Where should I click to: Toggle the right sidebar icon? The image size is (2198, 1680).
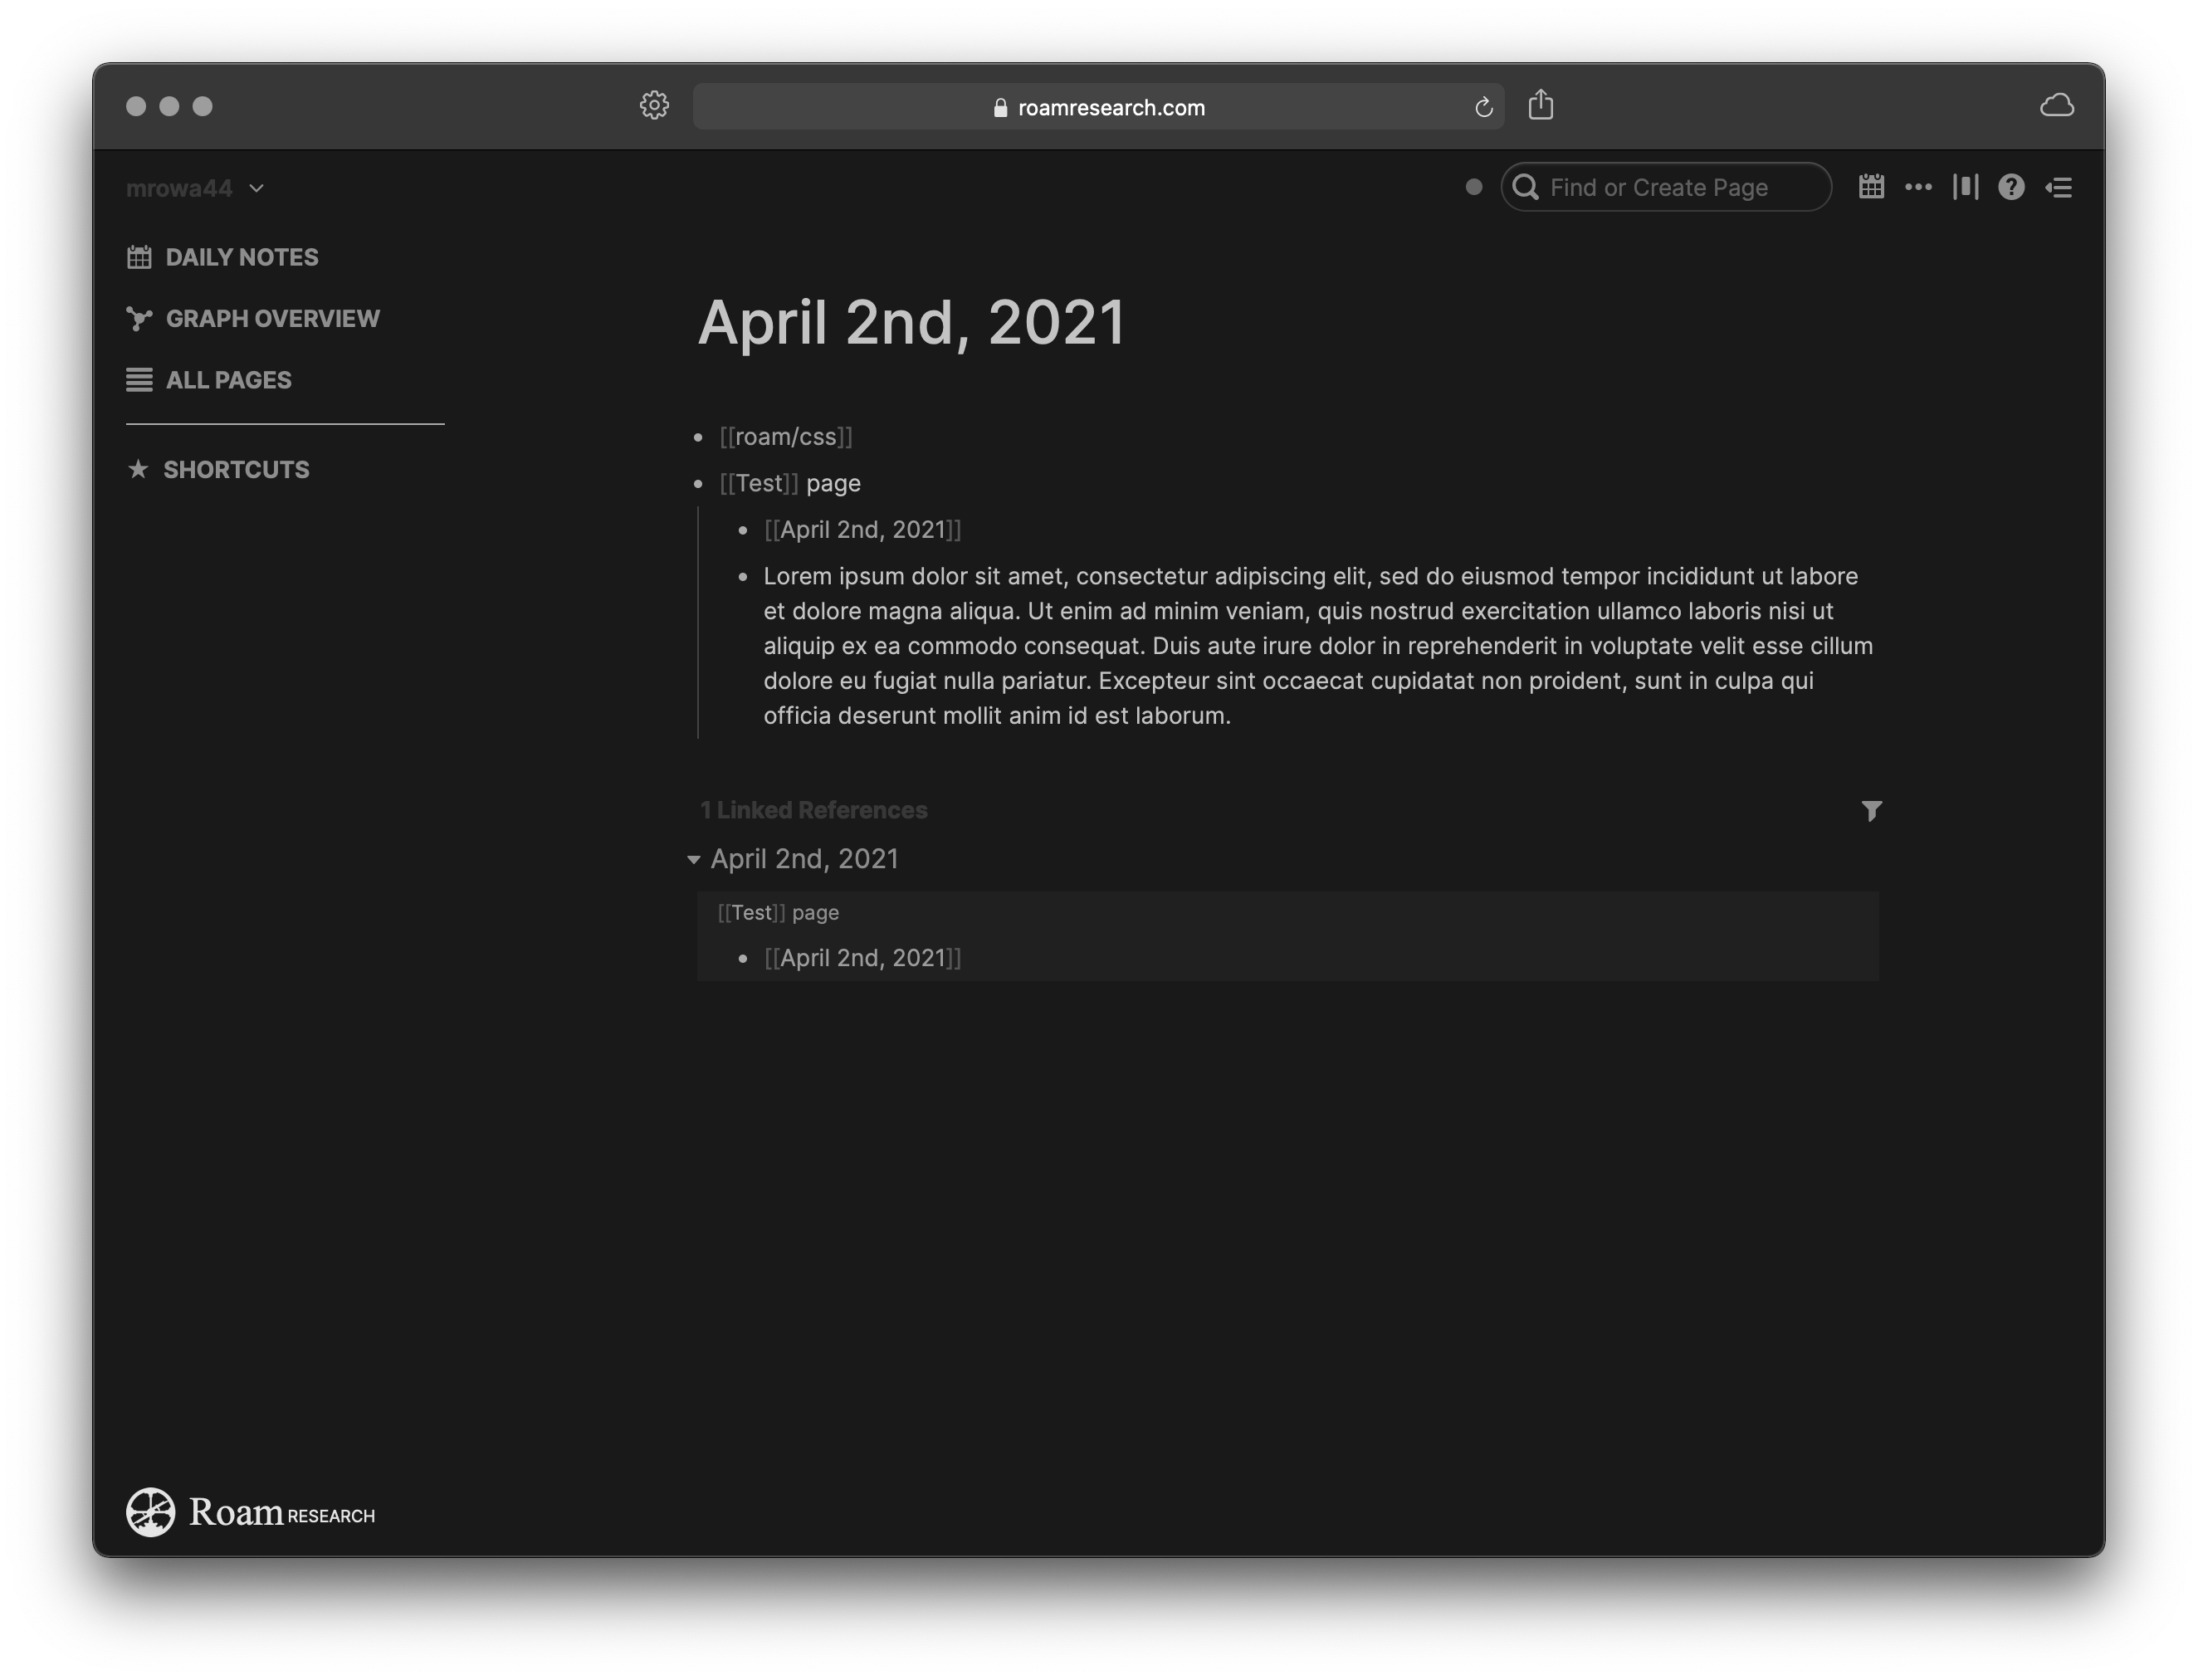click(2058, 187)
